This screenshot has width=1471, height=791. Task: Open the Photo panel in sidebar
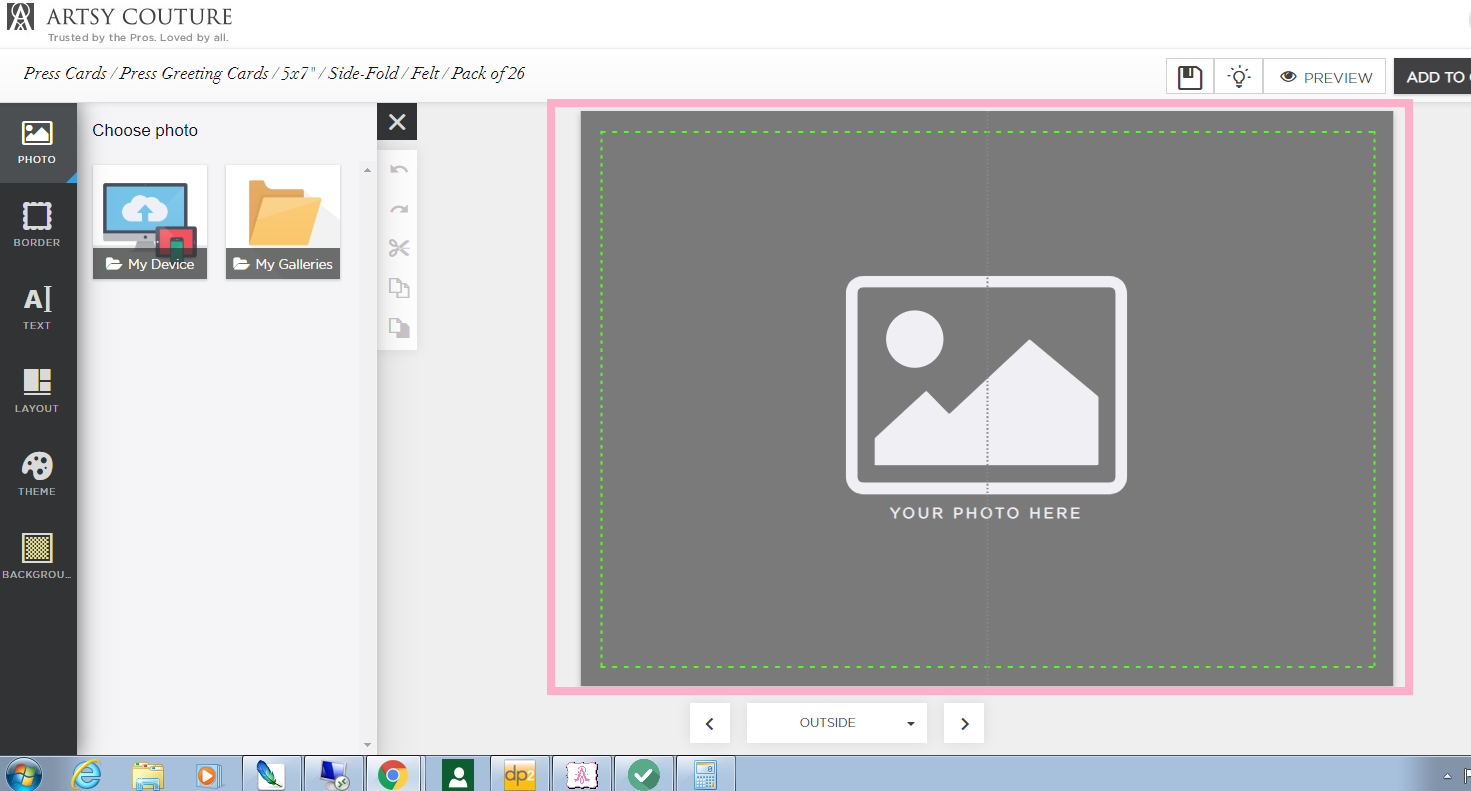[x=37, y=143]
